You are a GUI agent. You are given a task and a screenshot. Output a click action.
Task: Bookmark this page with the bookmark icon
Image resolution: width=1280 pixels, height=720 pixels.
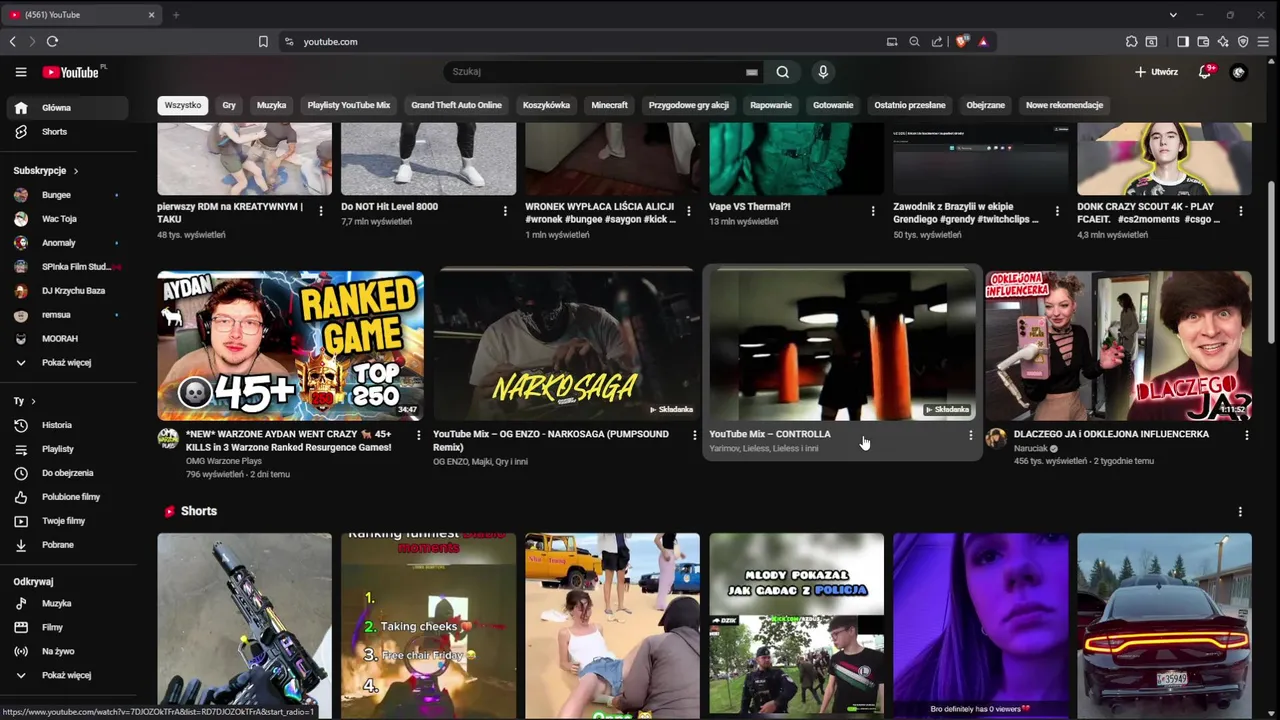(263, 42)
